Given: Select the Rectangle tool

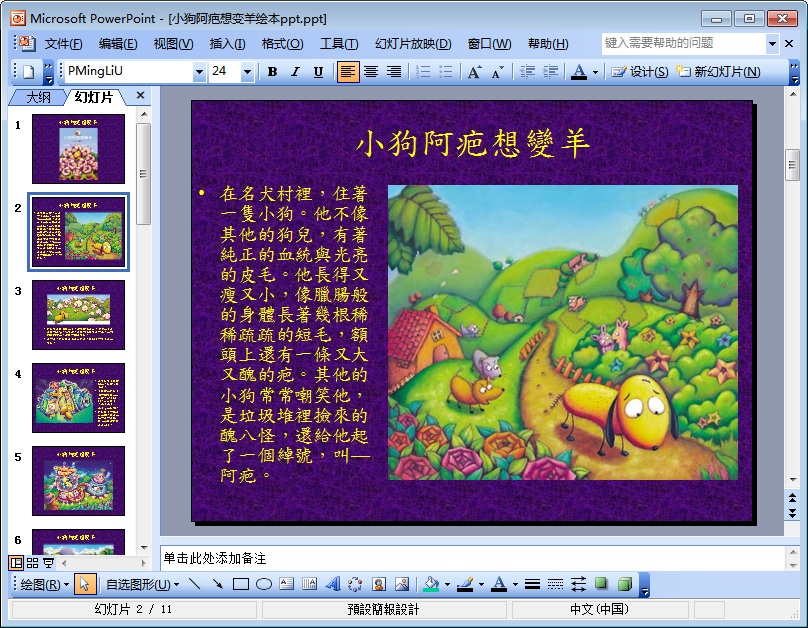Looking at the screenshot, I should tap(241, 584).
